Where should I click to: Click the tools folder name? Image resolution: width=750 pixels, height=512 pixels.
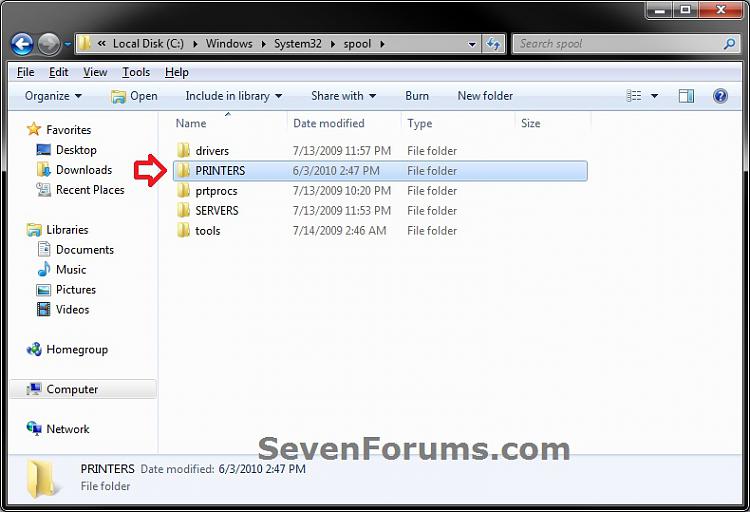pyautogui.click(x=208, y=231)
